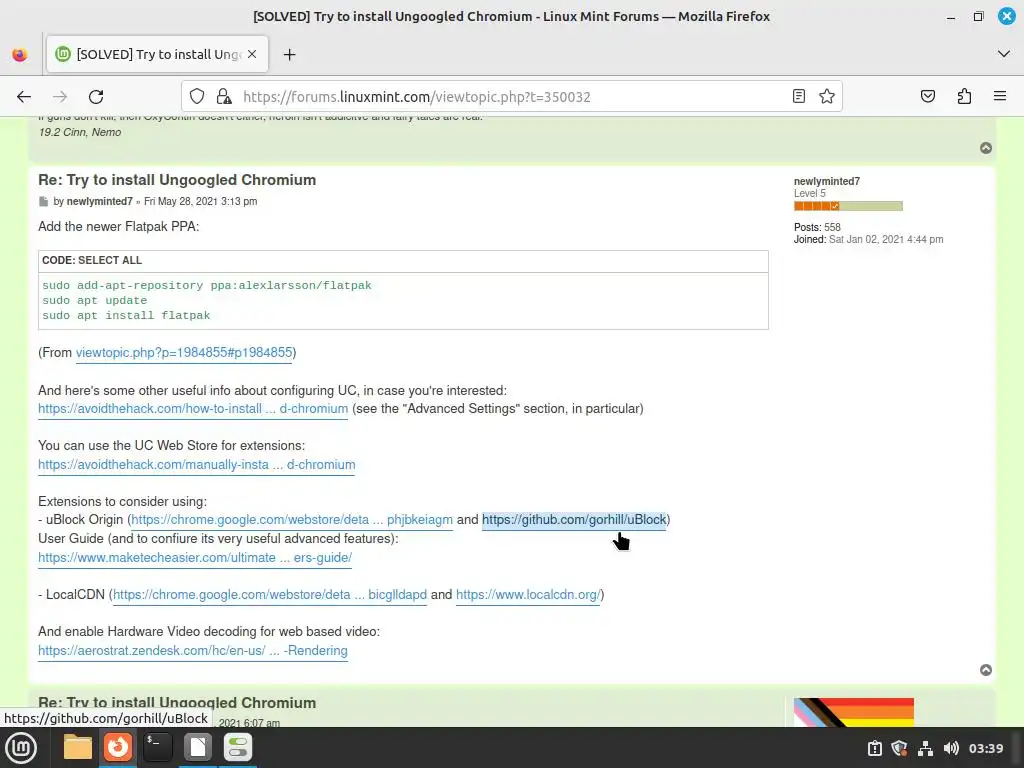Open the Linux Mint start menu

click(22, 748)
